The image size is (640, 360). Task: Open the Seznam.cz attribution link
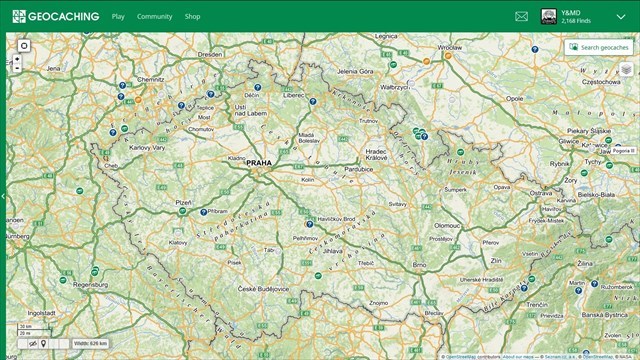[560, 357]
